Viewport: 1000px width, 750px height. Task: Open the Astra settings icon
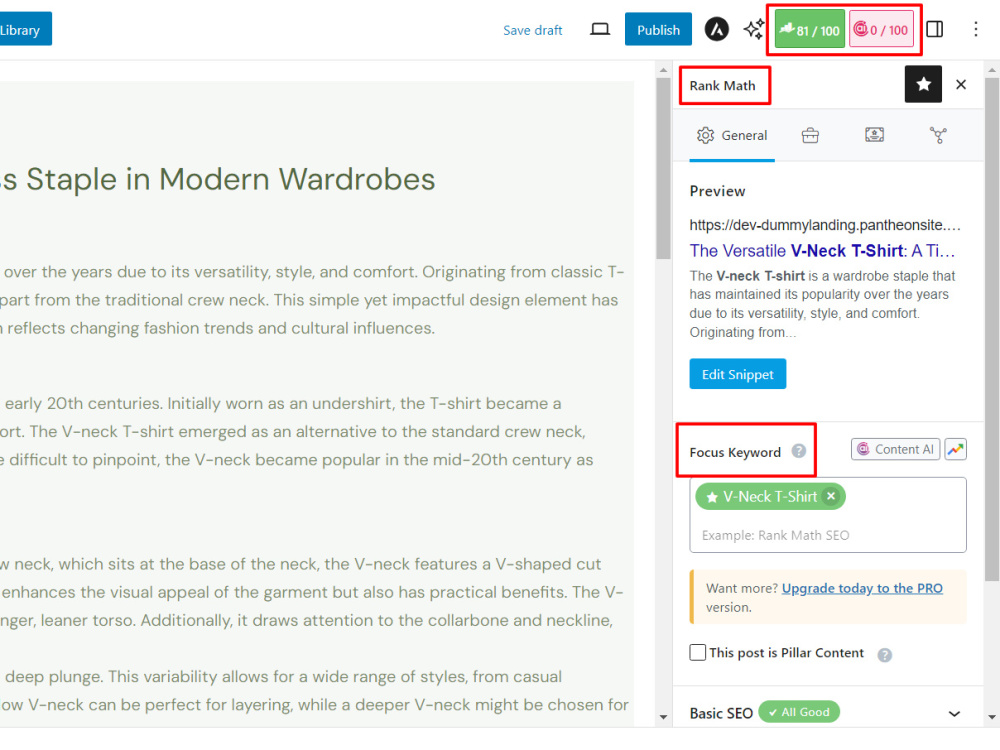[x=716, y=29]
